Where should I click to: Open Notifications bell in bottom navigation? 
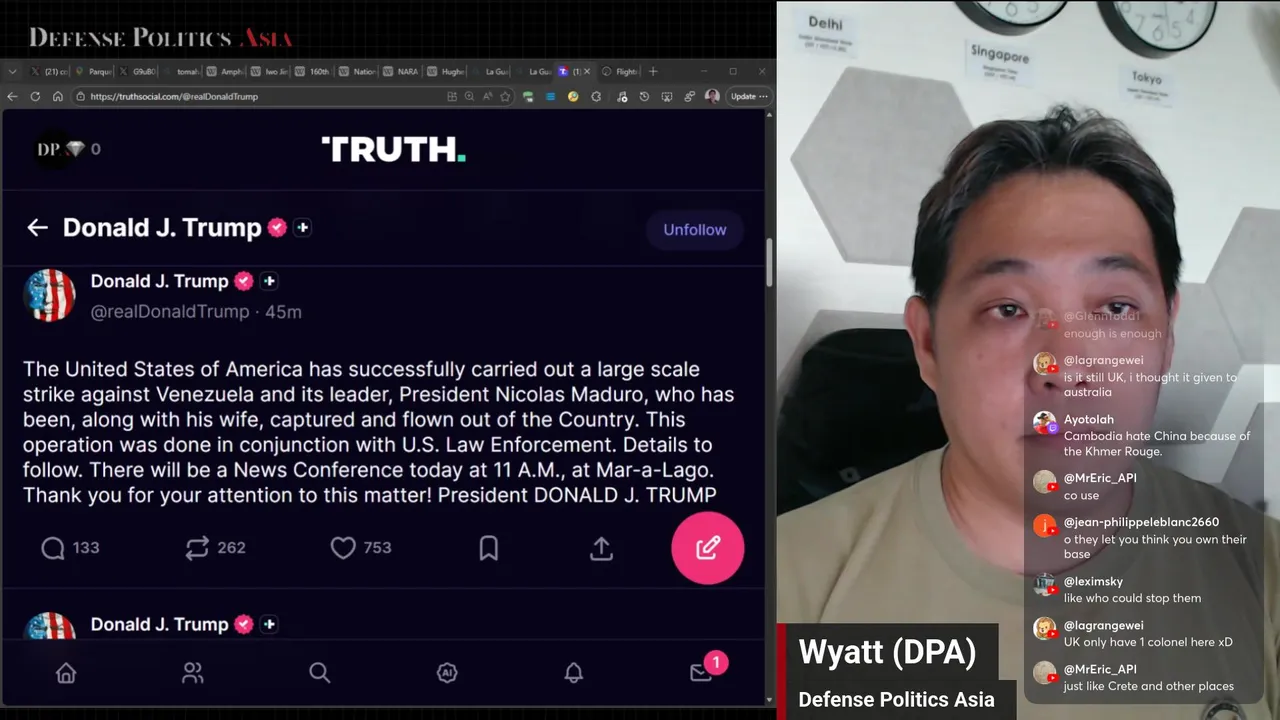(x=574, y=674)
